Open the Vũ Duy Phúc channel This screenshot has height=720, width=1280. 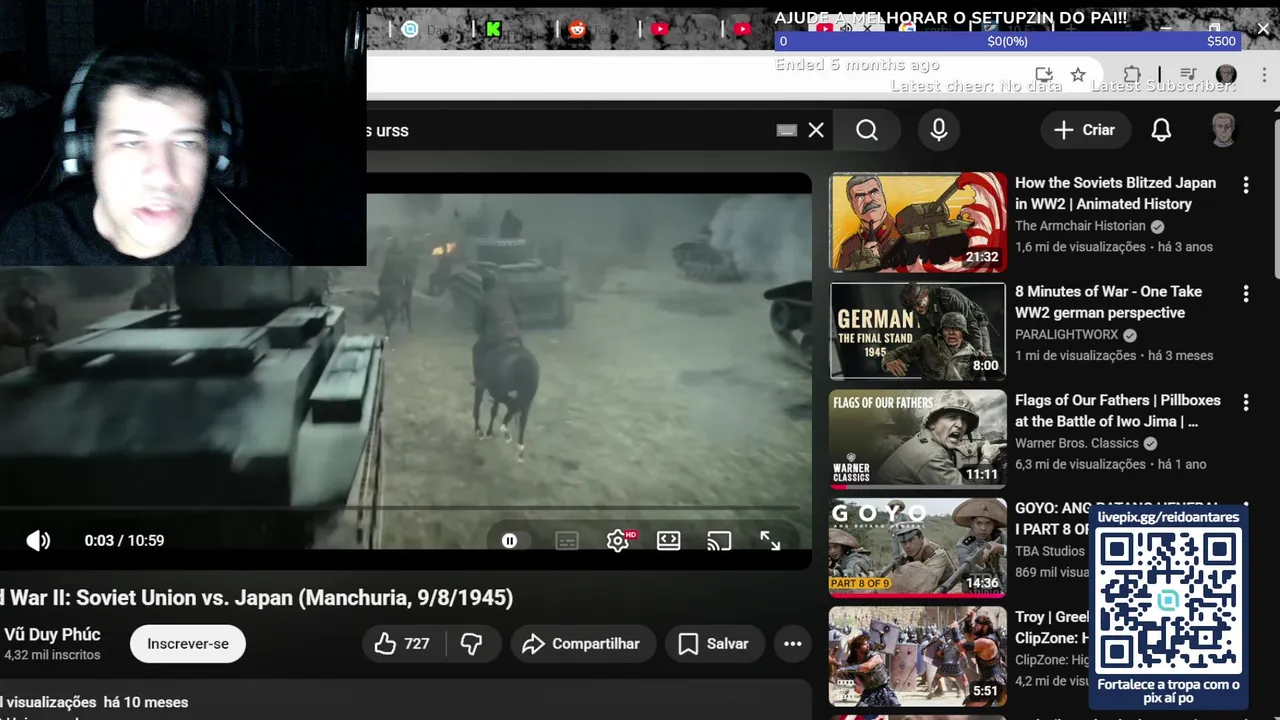(52, 635)
